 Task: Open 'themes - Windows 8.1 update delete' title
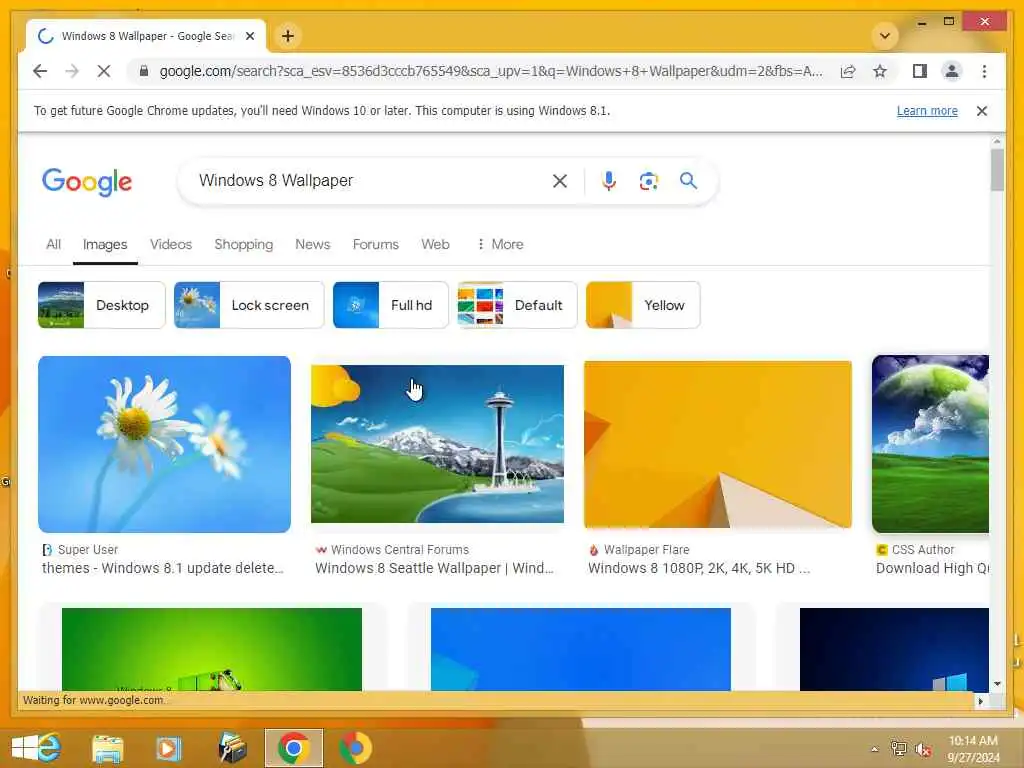pyautogui.click(x=163, y=568)
